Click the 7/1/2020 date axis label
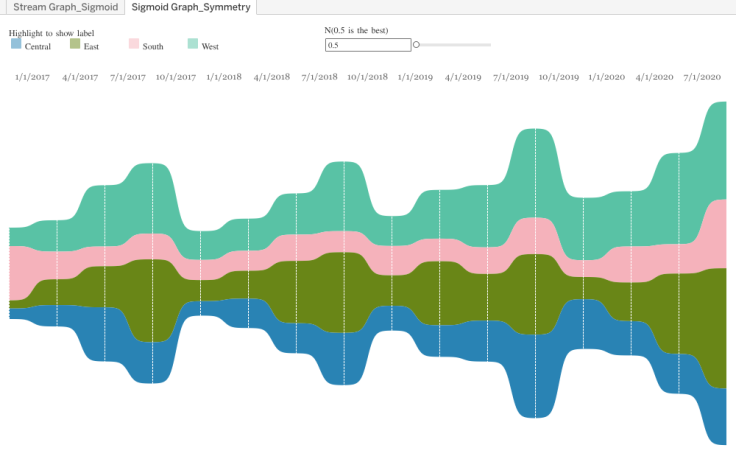The image size is (736, 454). click(x=700, y=76)
